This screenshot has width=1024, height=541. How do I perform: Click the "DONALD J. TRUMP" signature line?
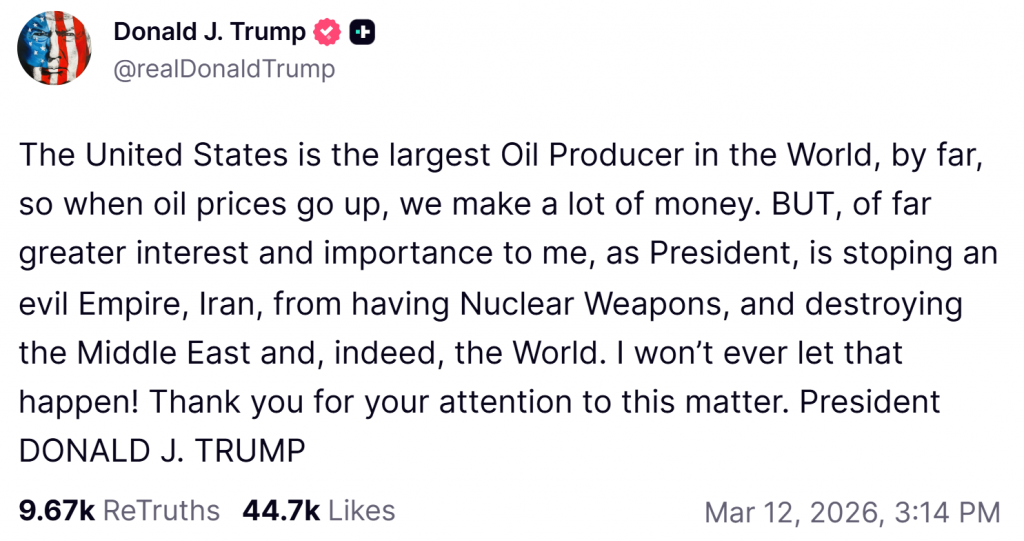162,451
